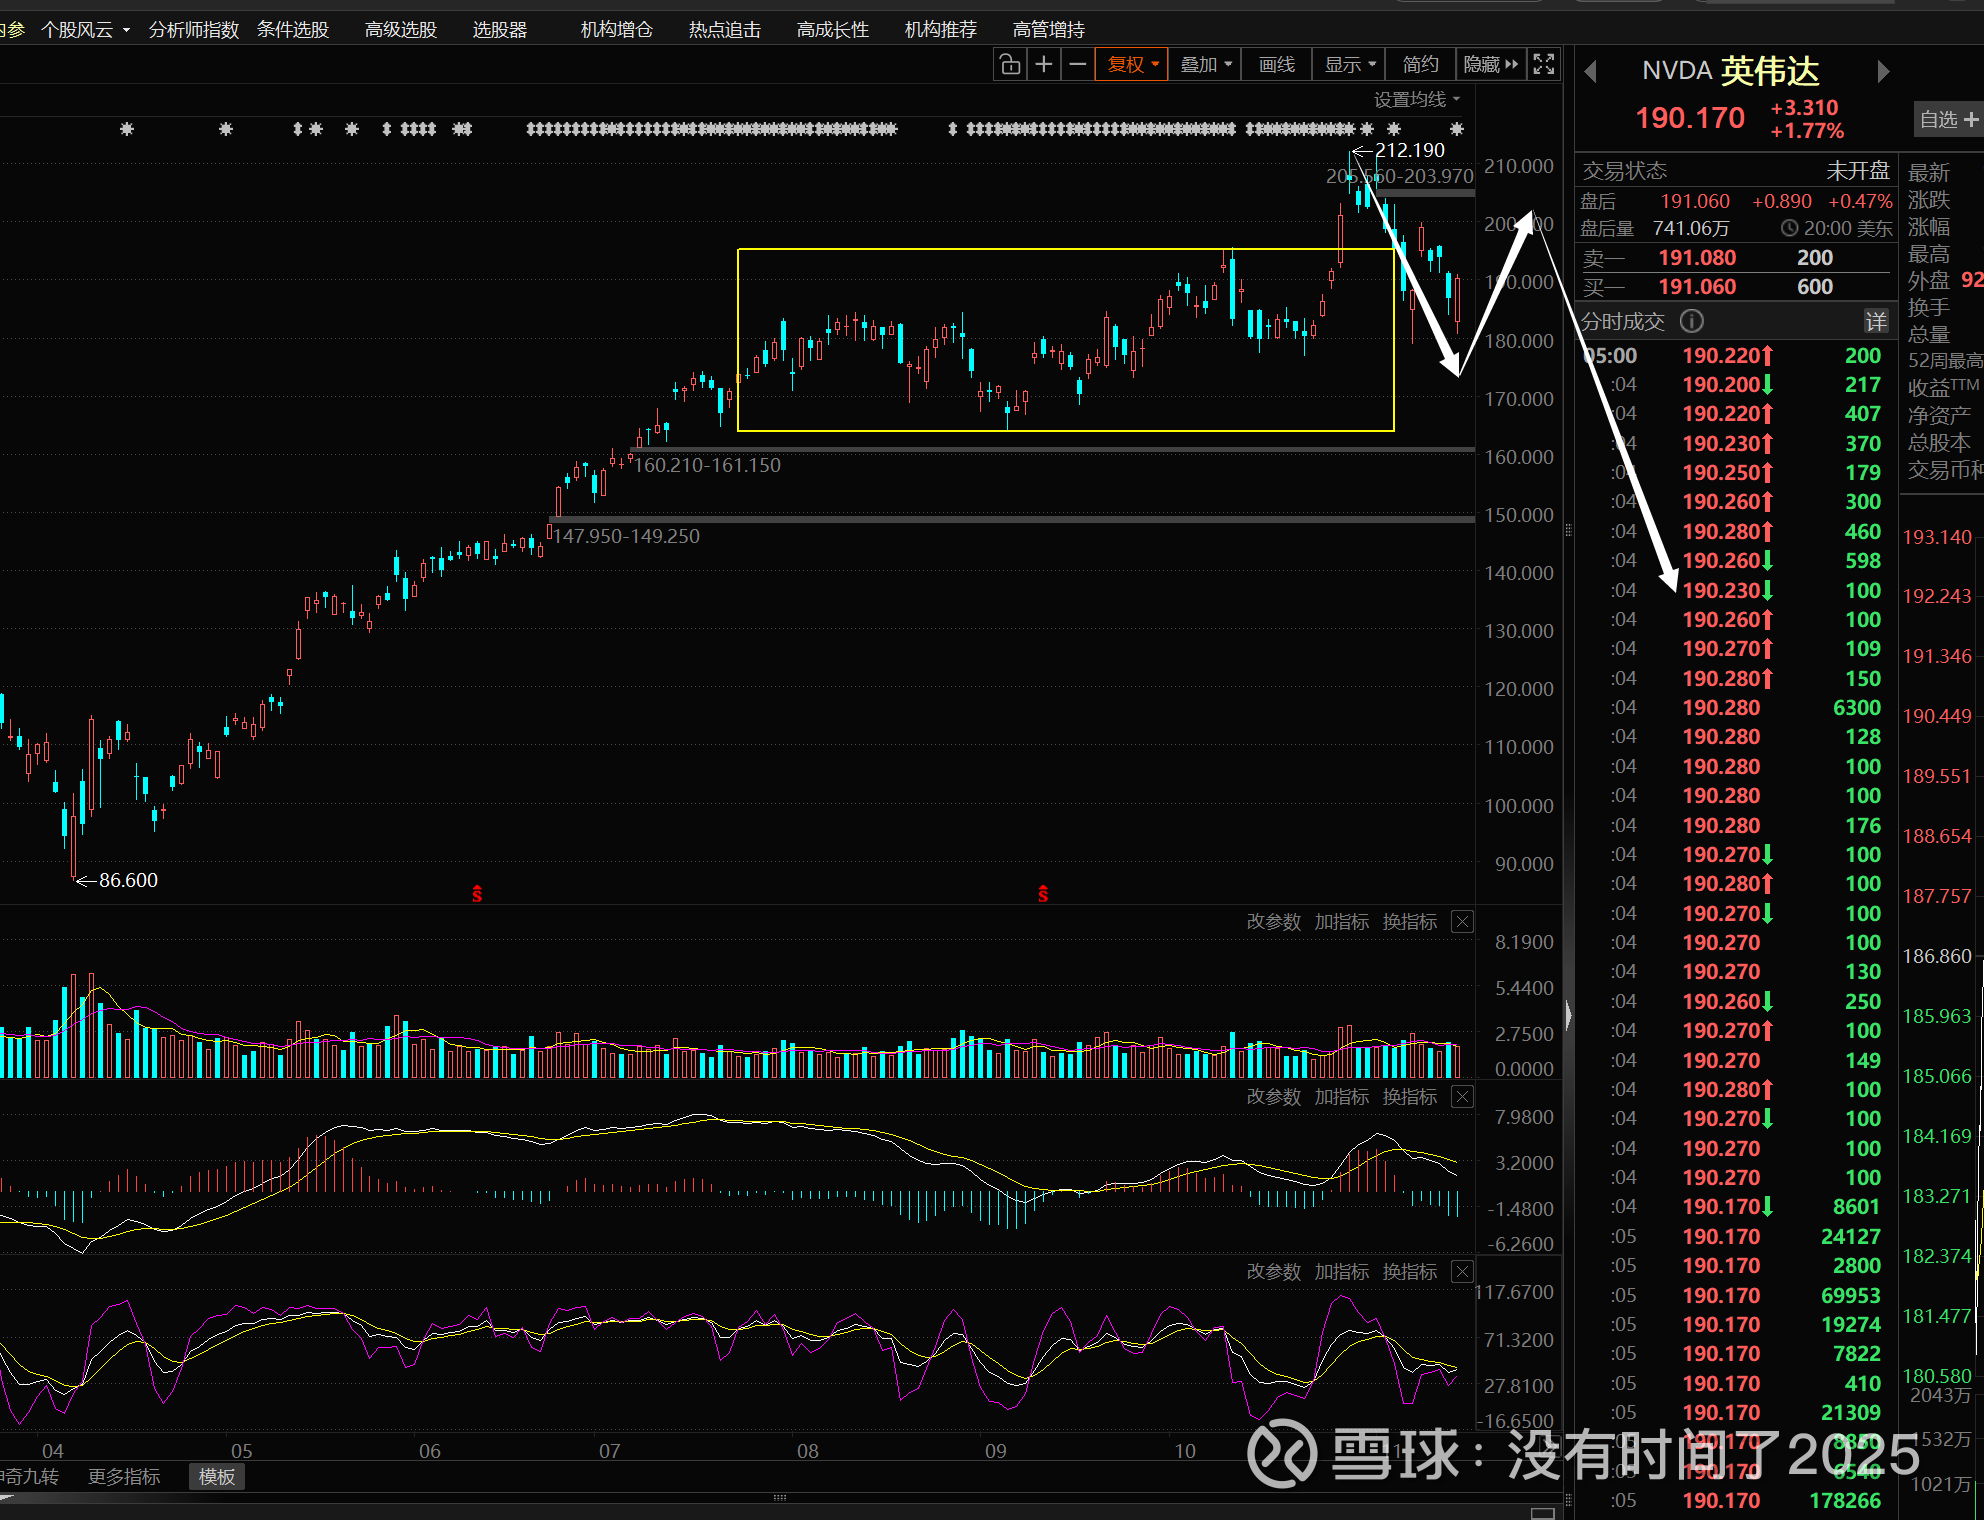Close the volume indicator panel

tap(1462, 922)
